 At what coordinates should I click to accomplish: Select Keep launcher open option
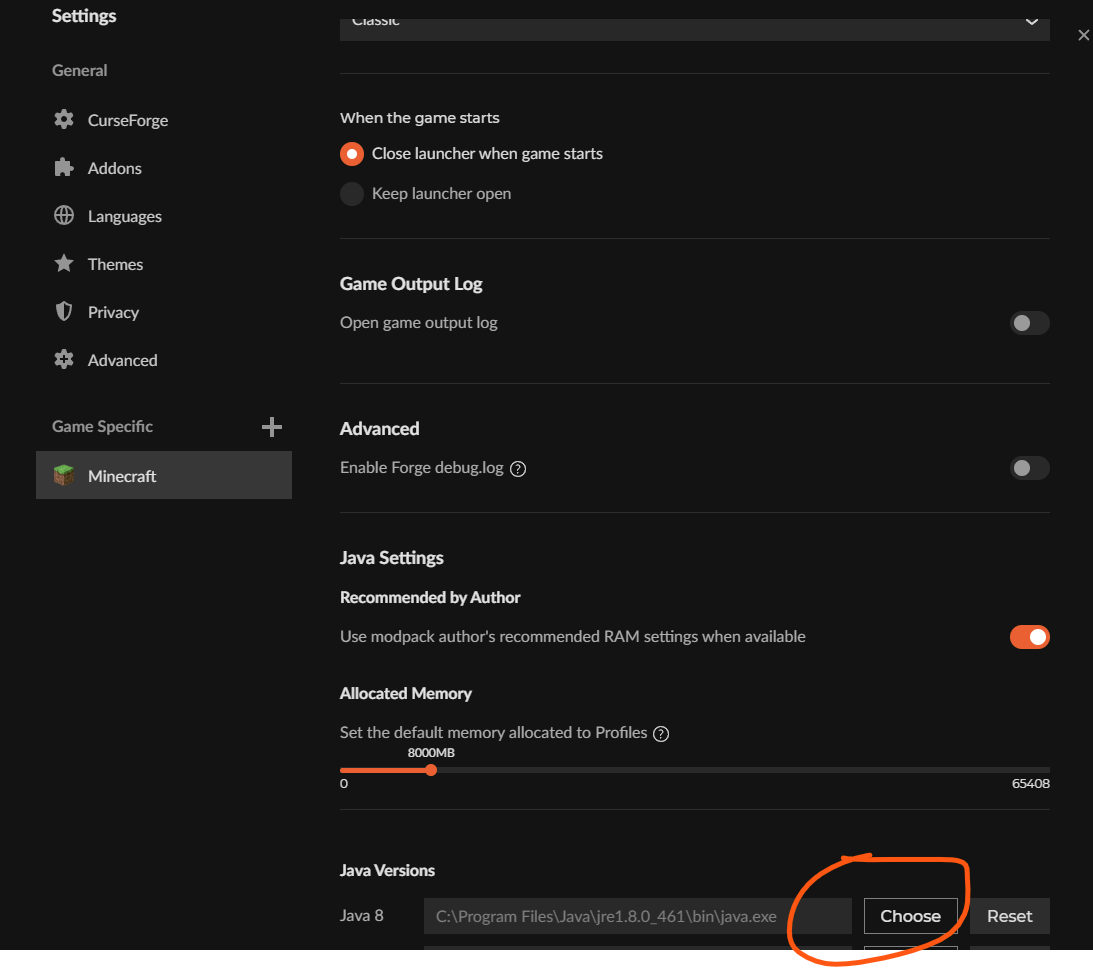pyautogui.click(x=351, y=194)
